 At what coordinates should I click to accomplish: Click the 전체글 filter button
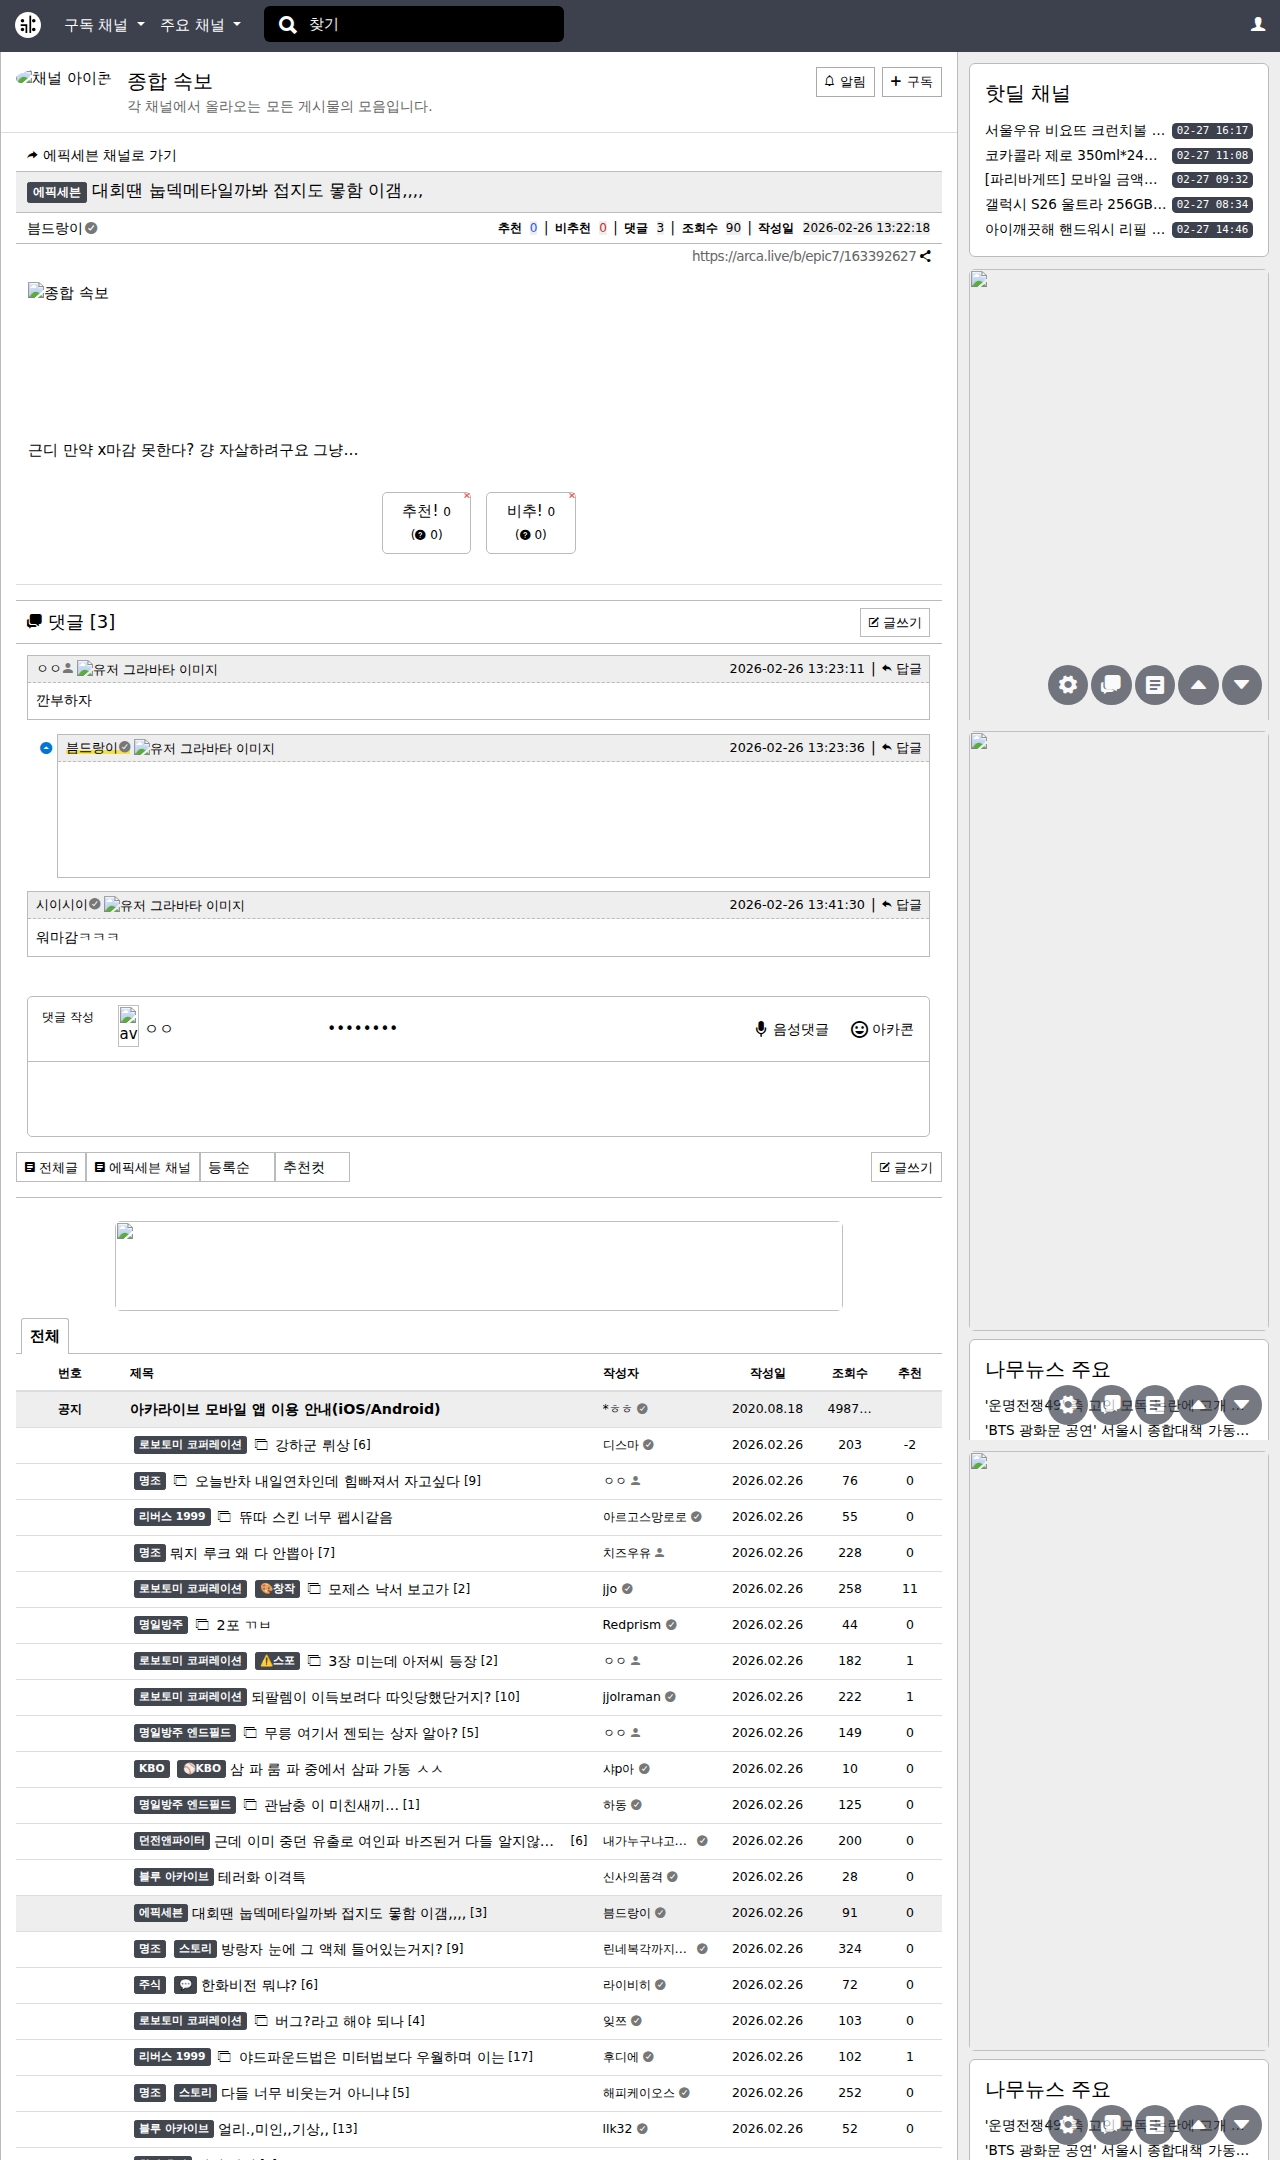tap(51, 1168)
